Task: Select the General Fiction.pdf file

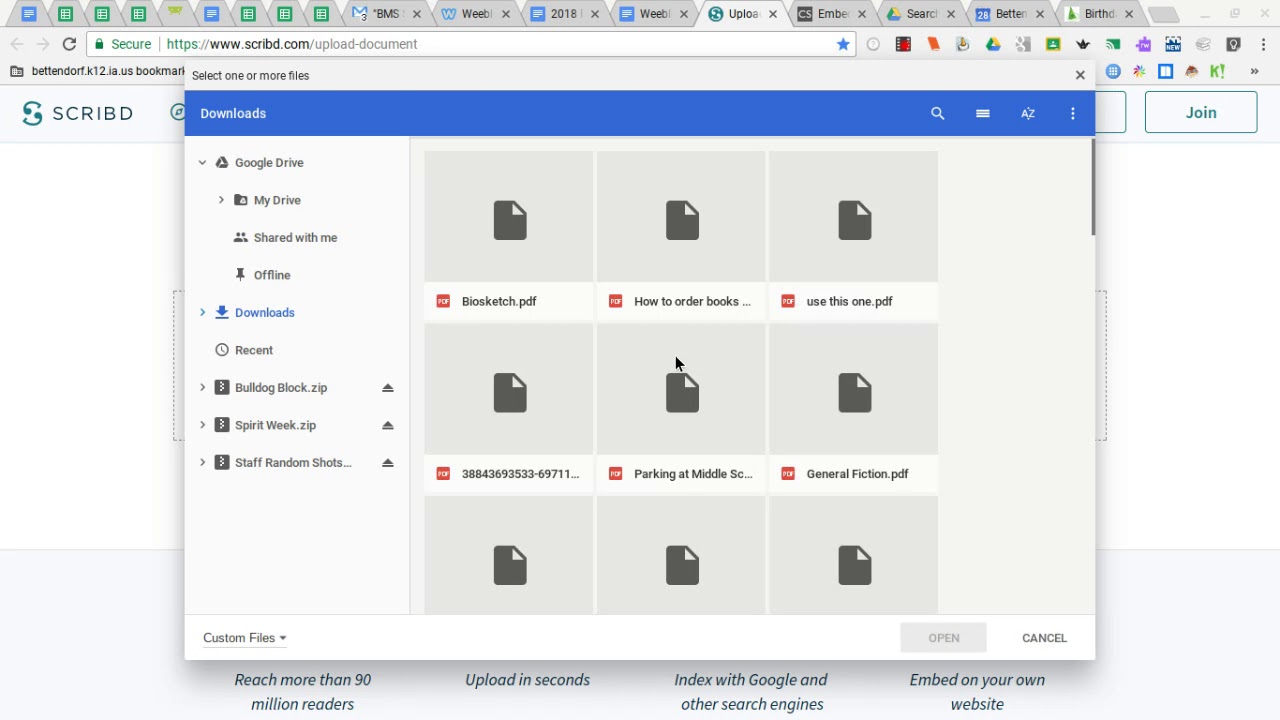Action: coord(854,408)
